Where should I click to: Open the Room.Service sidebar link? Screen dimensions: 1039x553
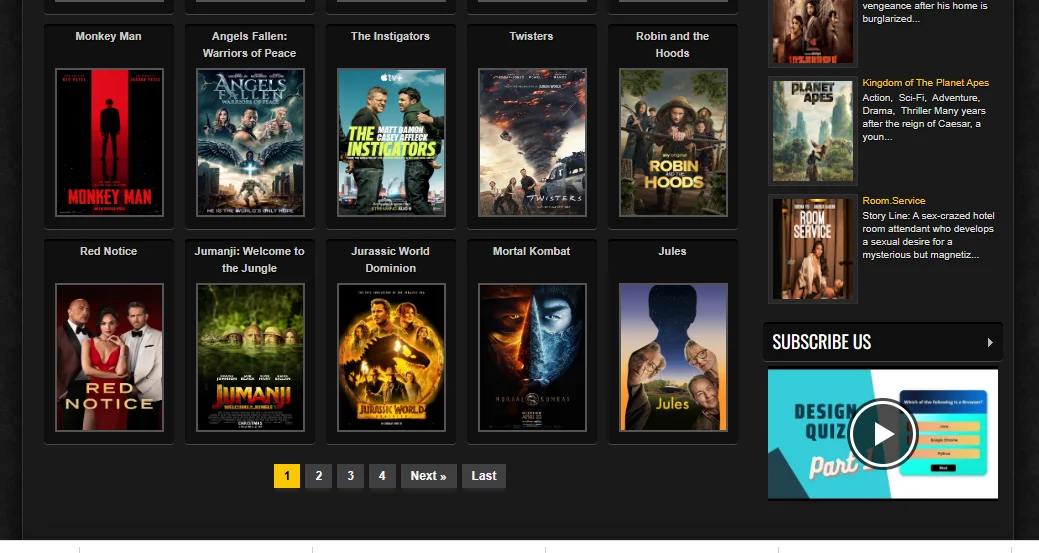tap(894, 201)
